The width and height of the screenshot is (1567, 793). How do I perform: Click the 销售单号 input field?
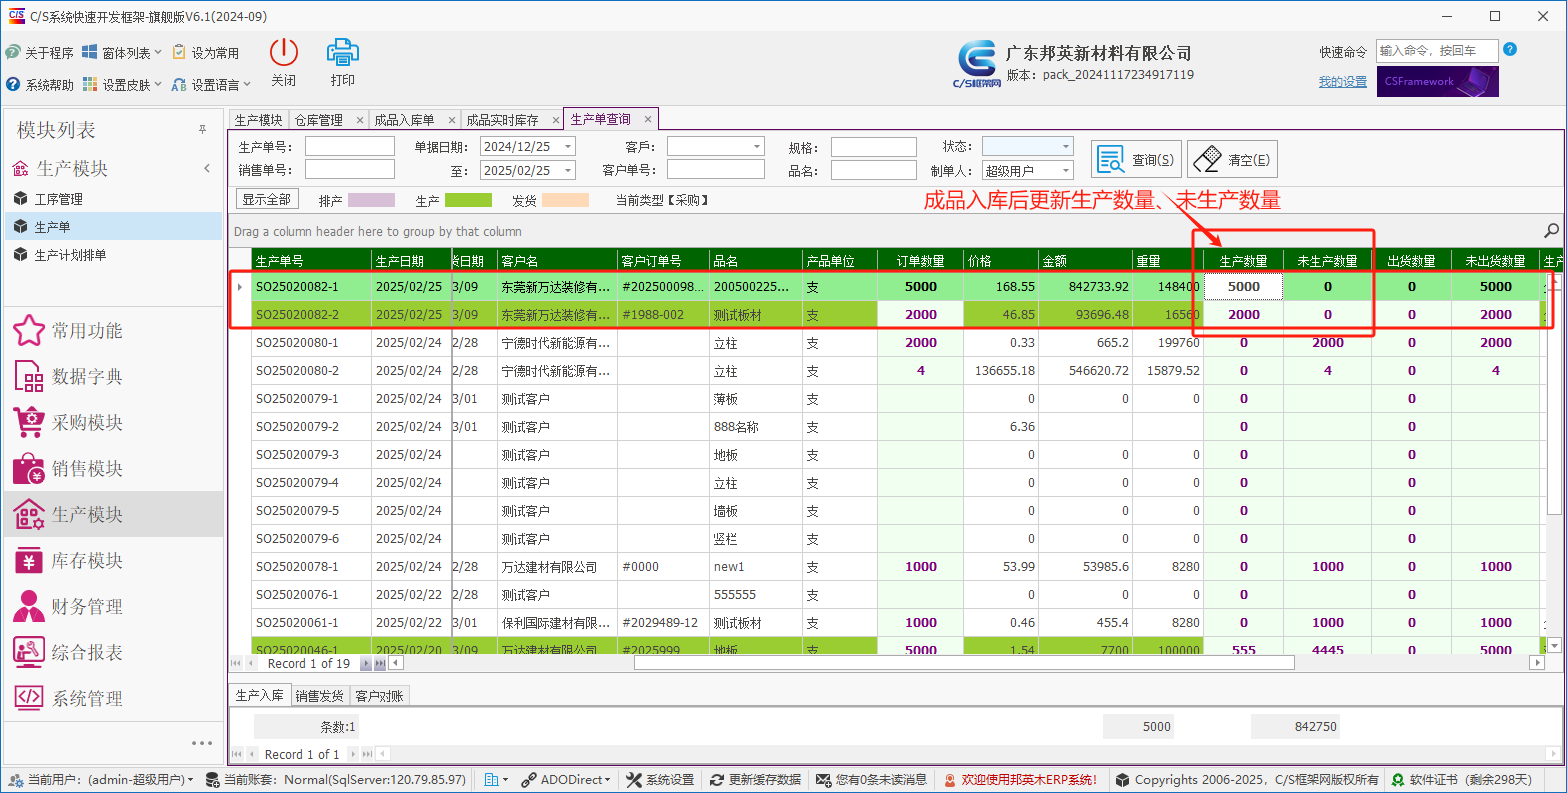[x=350, y=170]
